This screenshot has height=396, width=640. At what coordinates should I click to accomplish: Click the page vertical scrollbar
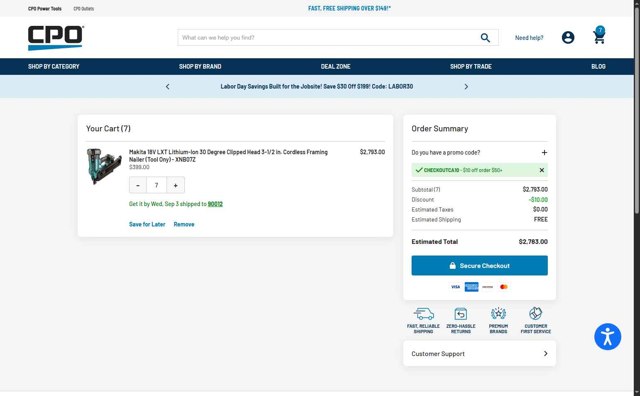tap(637, 110)
